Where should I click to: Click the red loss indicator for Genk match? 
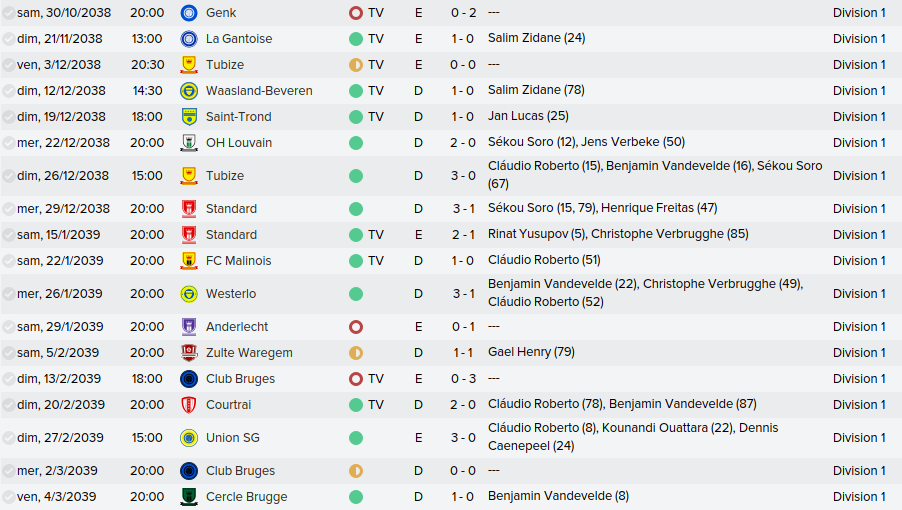pos(355,13)
